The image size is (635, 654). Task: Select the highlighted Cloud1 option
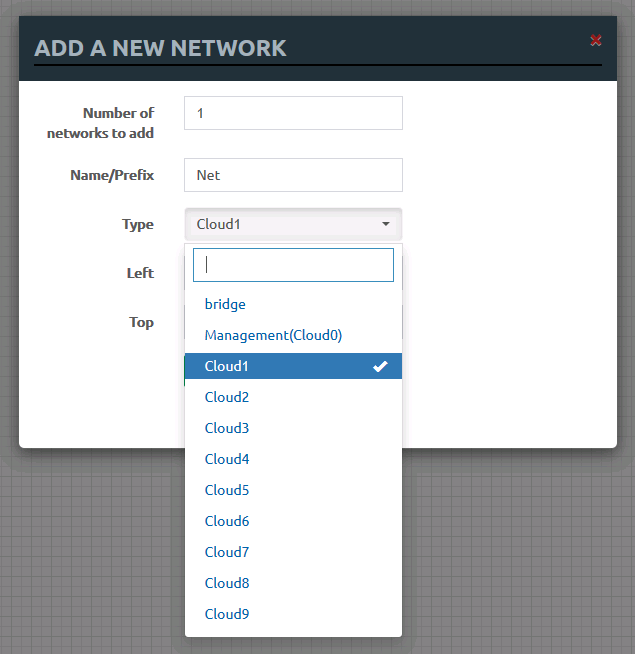tap(293, 366)
